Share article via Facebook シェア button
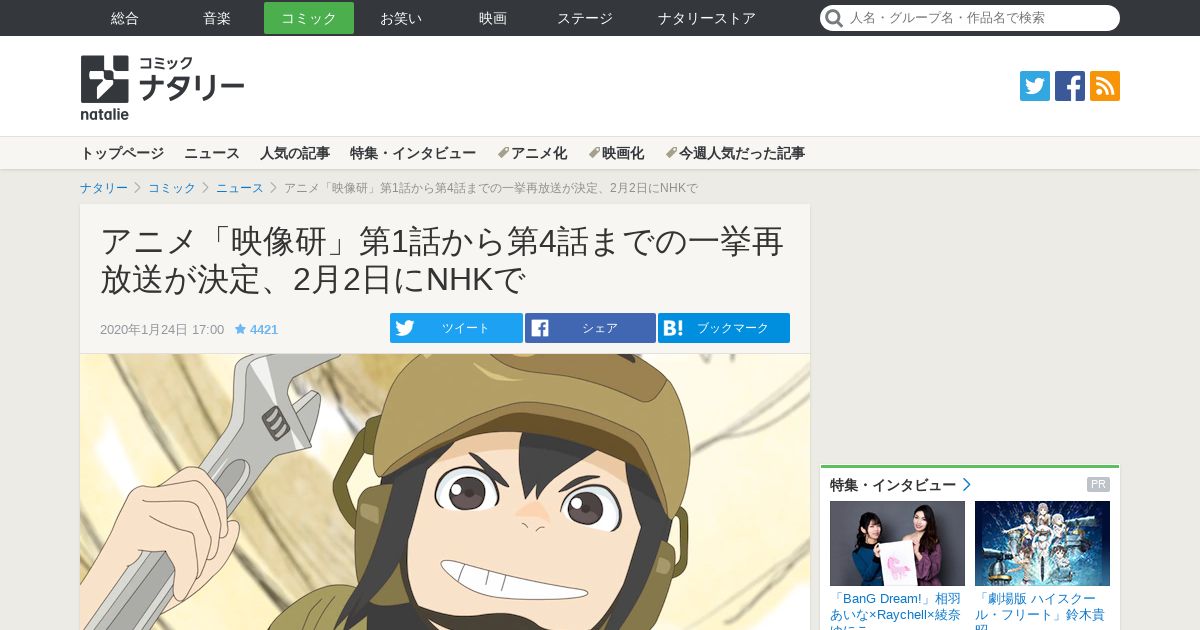The width and height of the screenshot is (1200, 630). tap(590, 328)
